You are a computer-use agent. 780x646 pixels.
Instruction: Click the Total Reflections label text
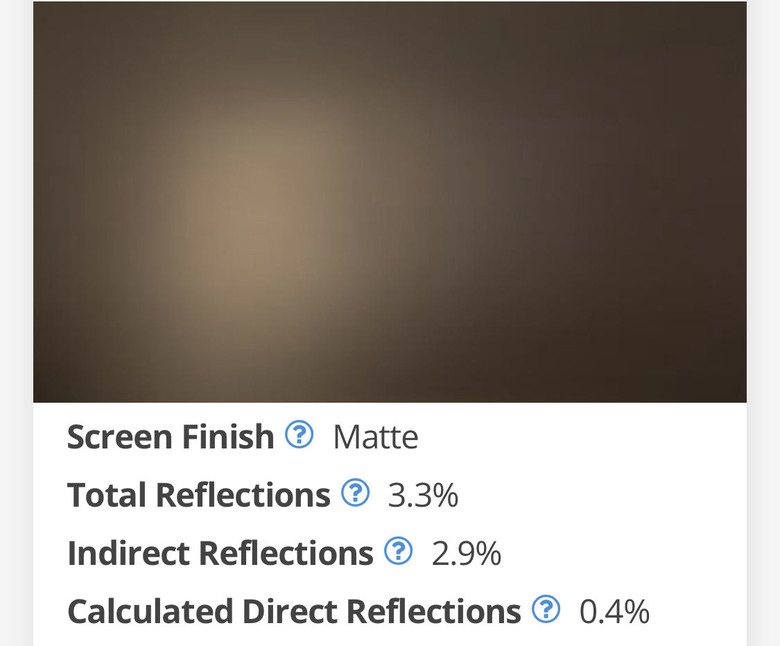pyautogui.click(x=198, y=495)
